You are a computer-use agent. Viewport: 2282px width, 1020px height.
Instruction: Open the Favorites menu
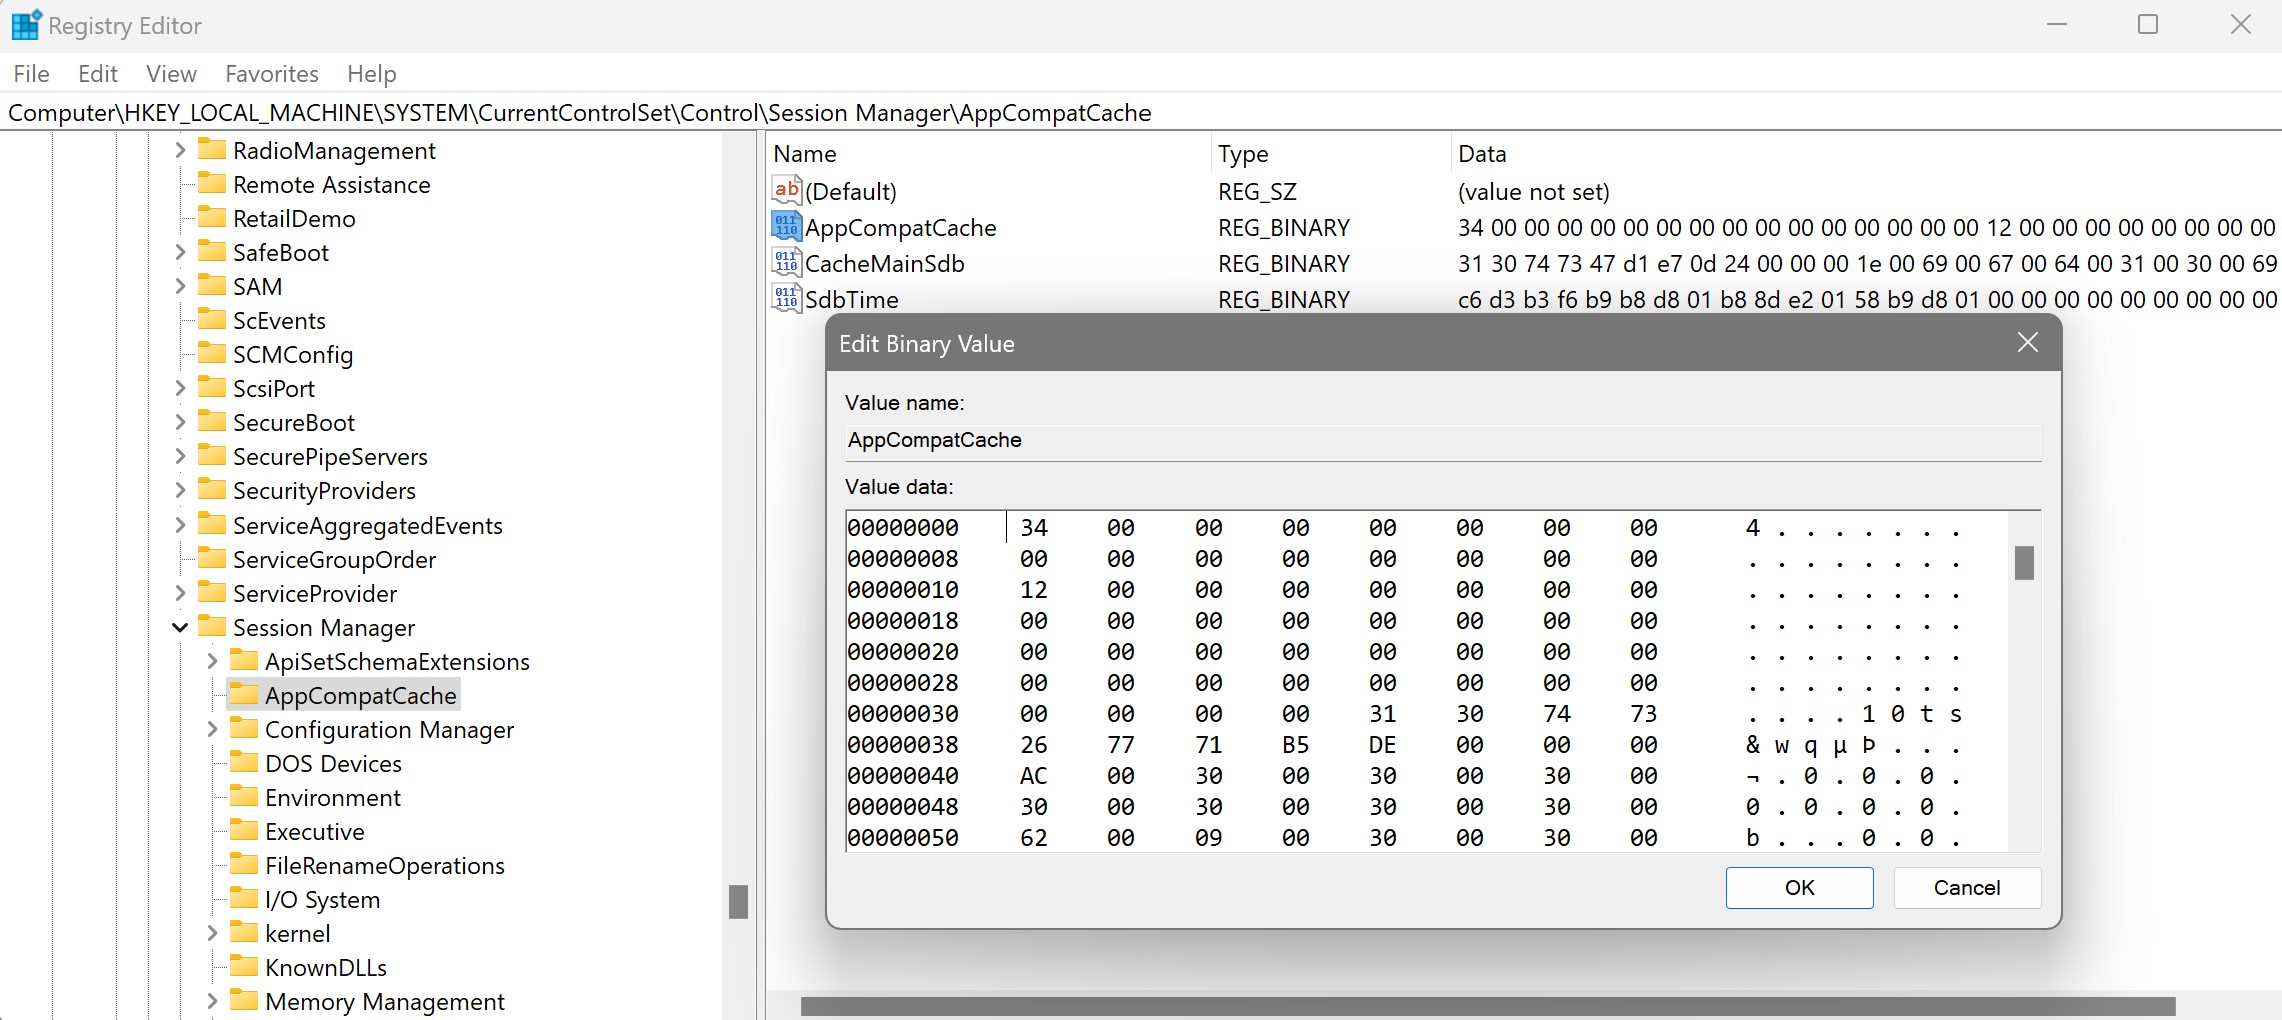[x=271, y=74]
